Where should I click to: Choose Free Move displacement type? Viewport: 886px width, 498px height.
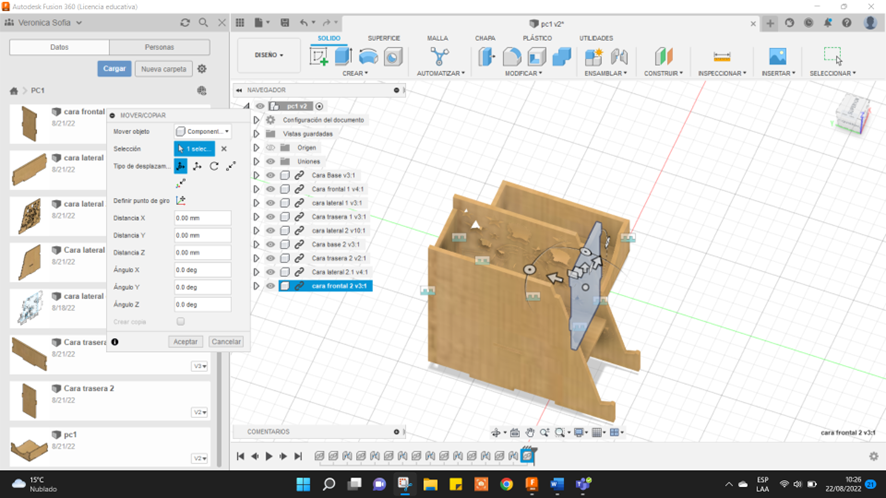180,166
